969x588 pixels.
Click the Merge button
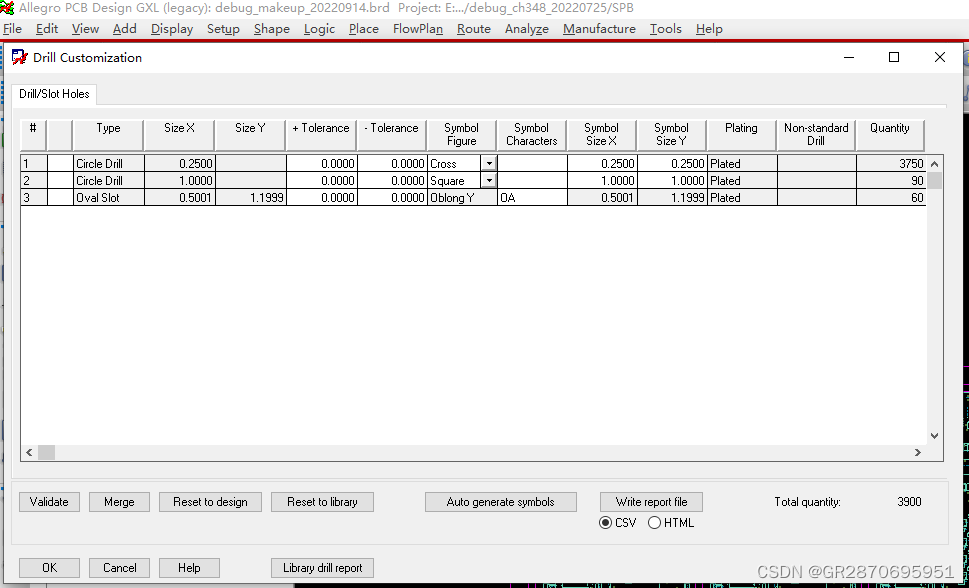119,502
